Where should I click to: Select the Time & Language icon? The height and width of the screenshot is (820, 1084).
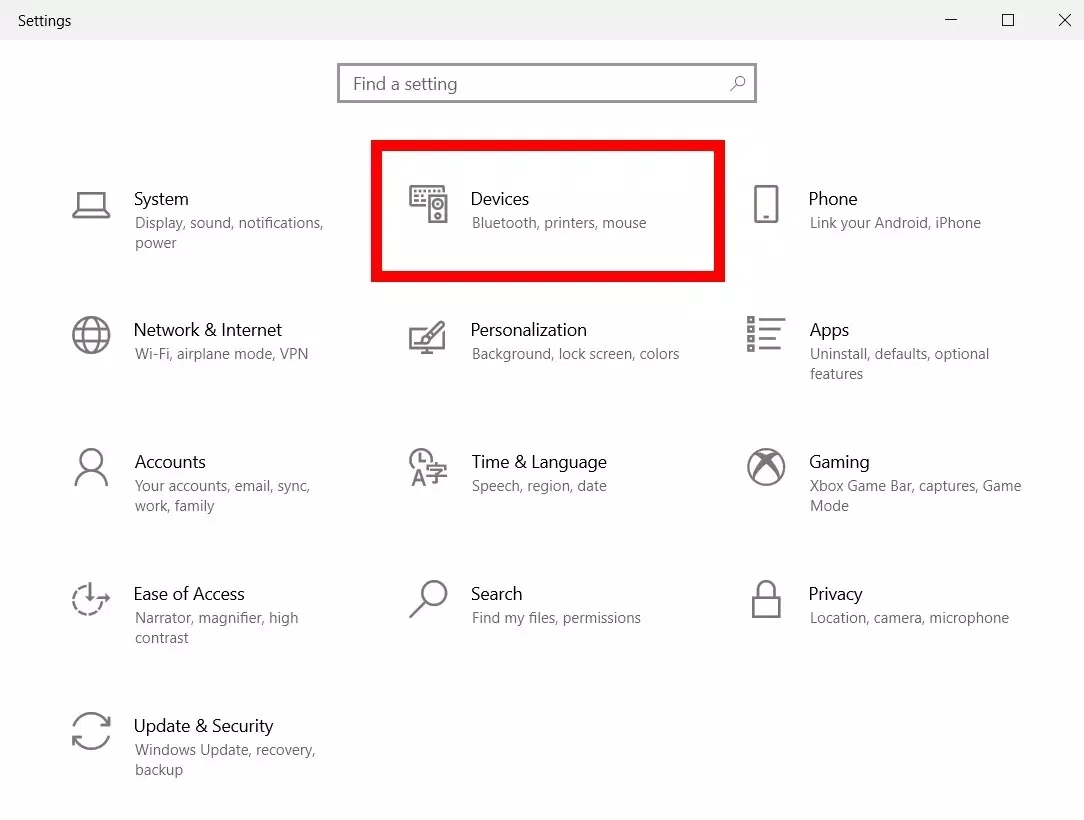click(x=428, y=467)
